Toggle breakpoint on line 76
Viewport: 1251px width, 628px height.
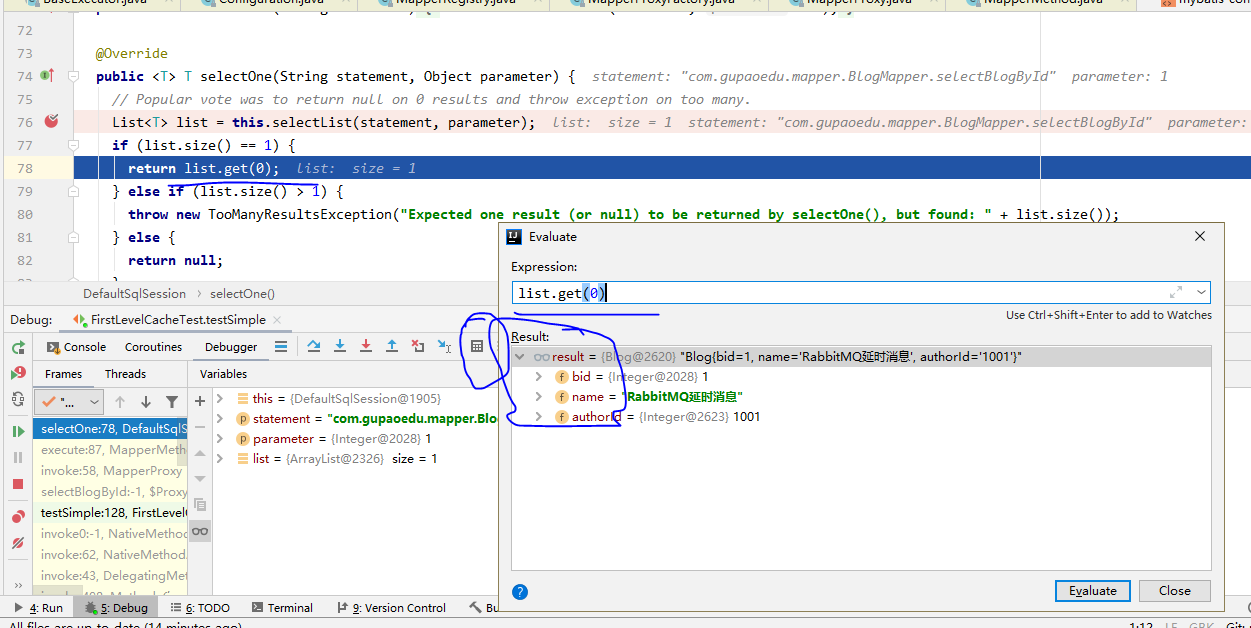(x=51, y=121)
